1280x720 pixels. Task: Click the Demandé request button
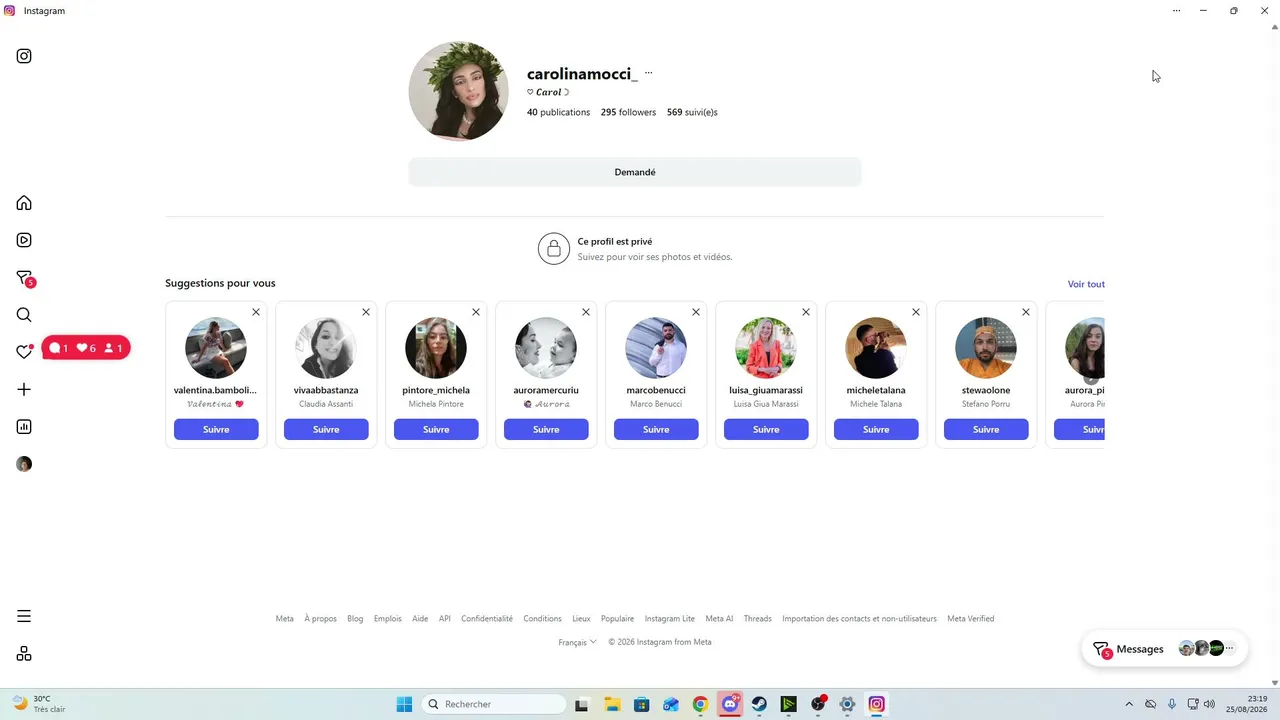635,172
